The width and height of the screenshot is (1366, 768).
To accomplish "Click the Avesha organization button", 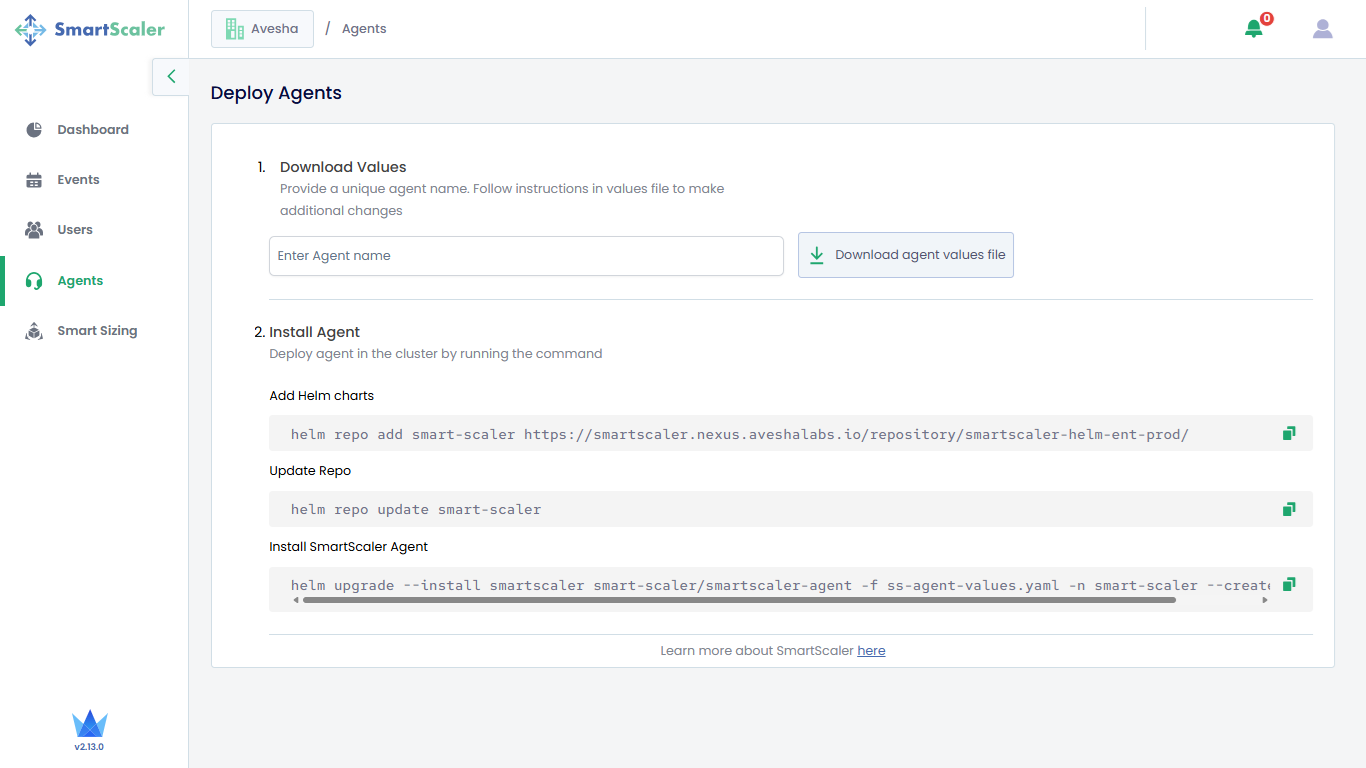I will click(x=262, y=29).
